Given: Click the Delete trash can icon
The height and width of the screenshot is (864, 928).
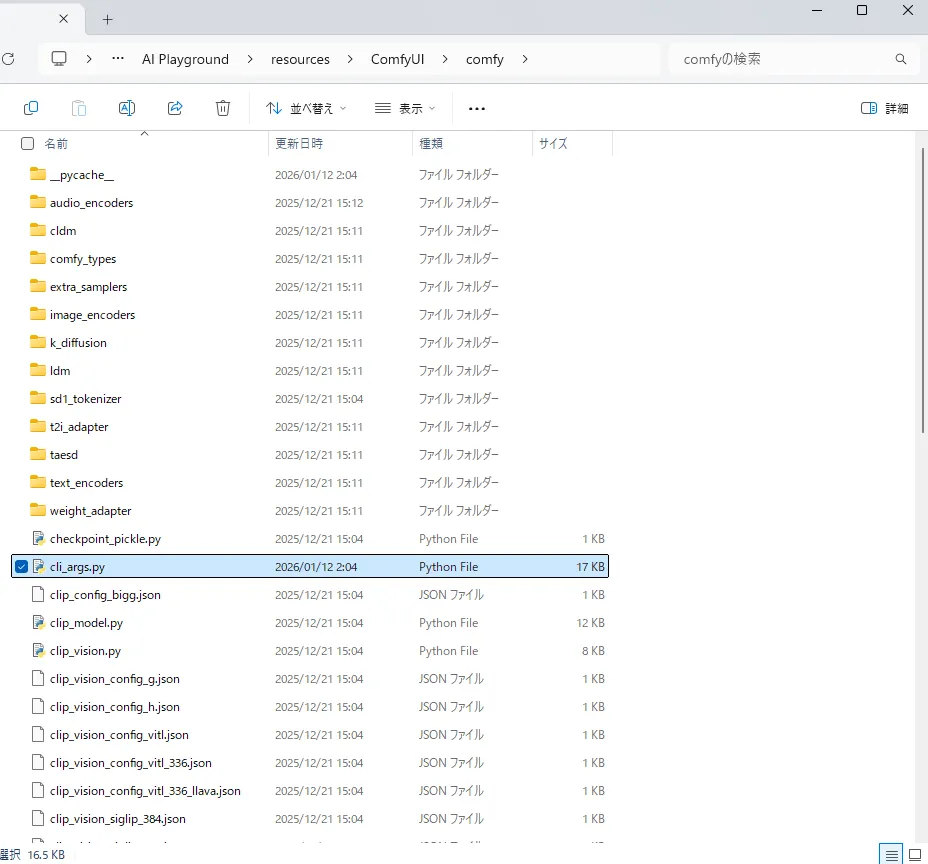Looking at the screenshot, I should point(223,108).
